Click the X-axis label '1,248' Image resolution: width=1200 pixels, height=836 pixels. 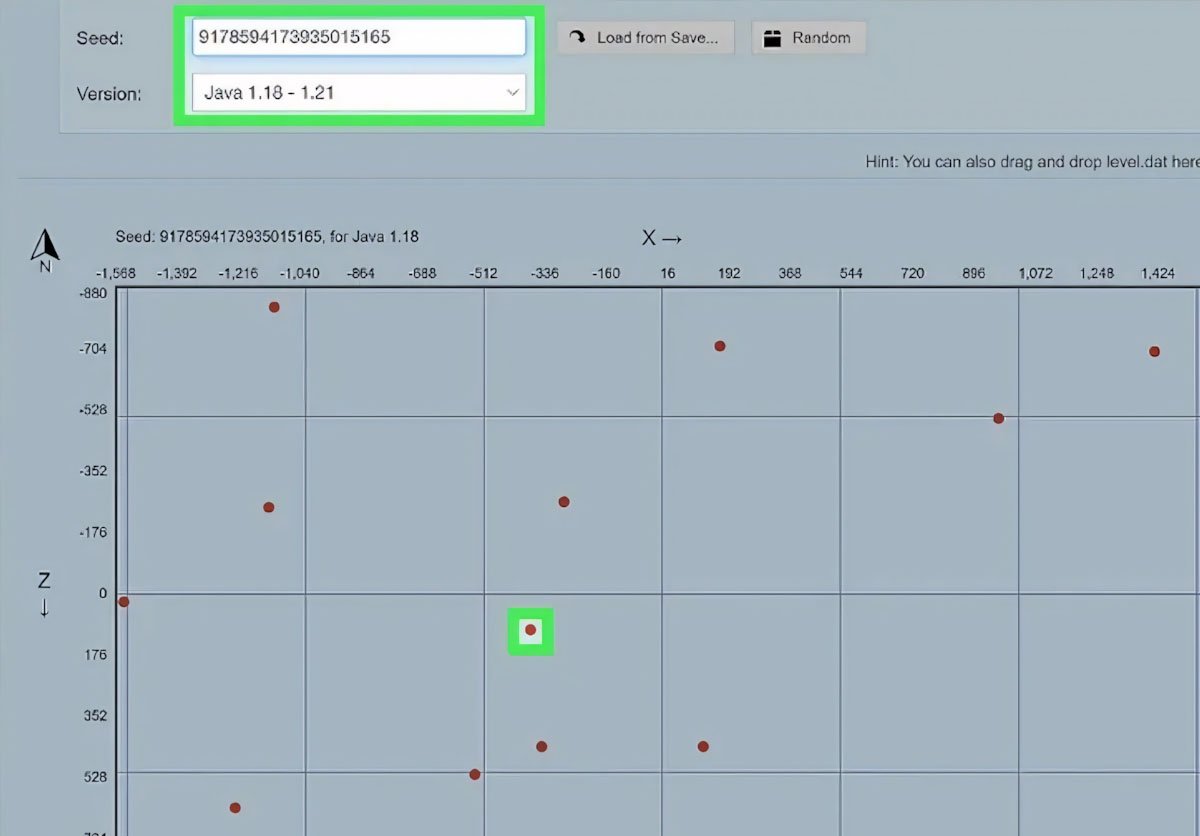pyautogui.click(x=1097, y=273)
